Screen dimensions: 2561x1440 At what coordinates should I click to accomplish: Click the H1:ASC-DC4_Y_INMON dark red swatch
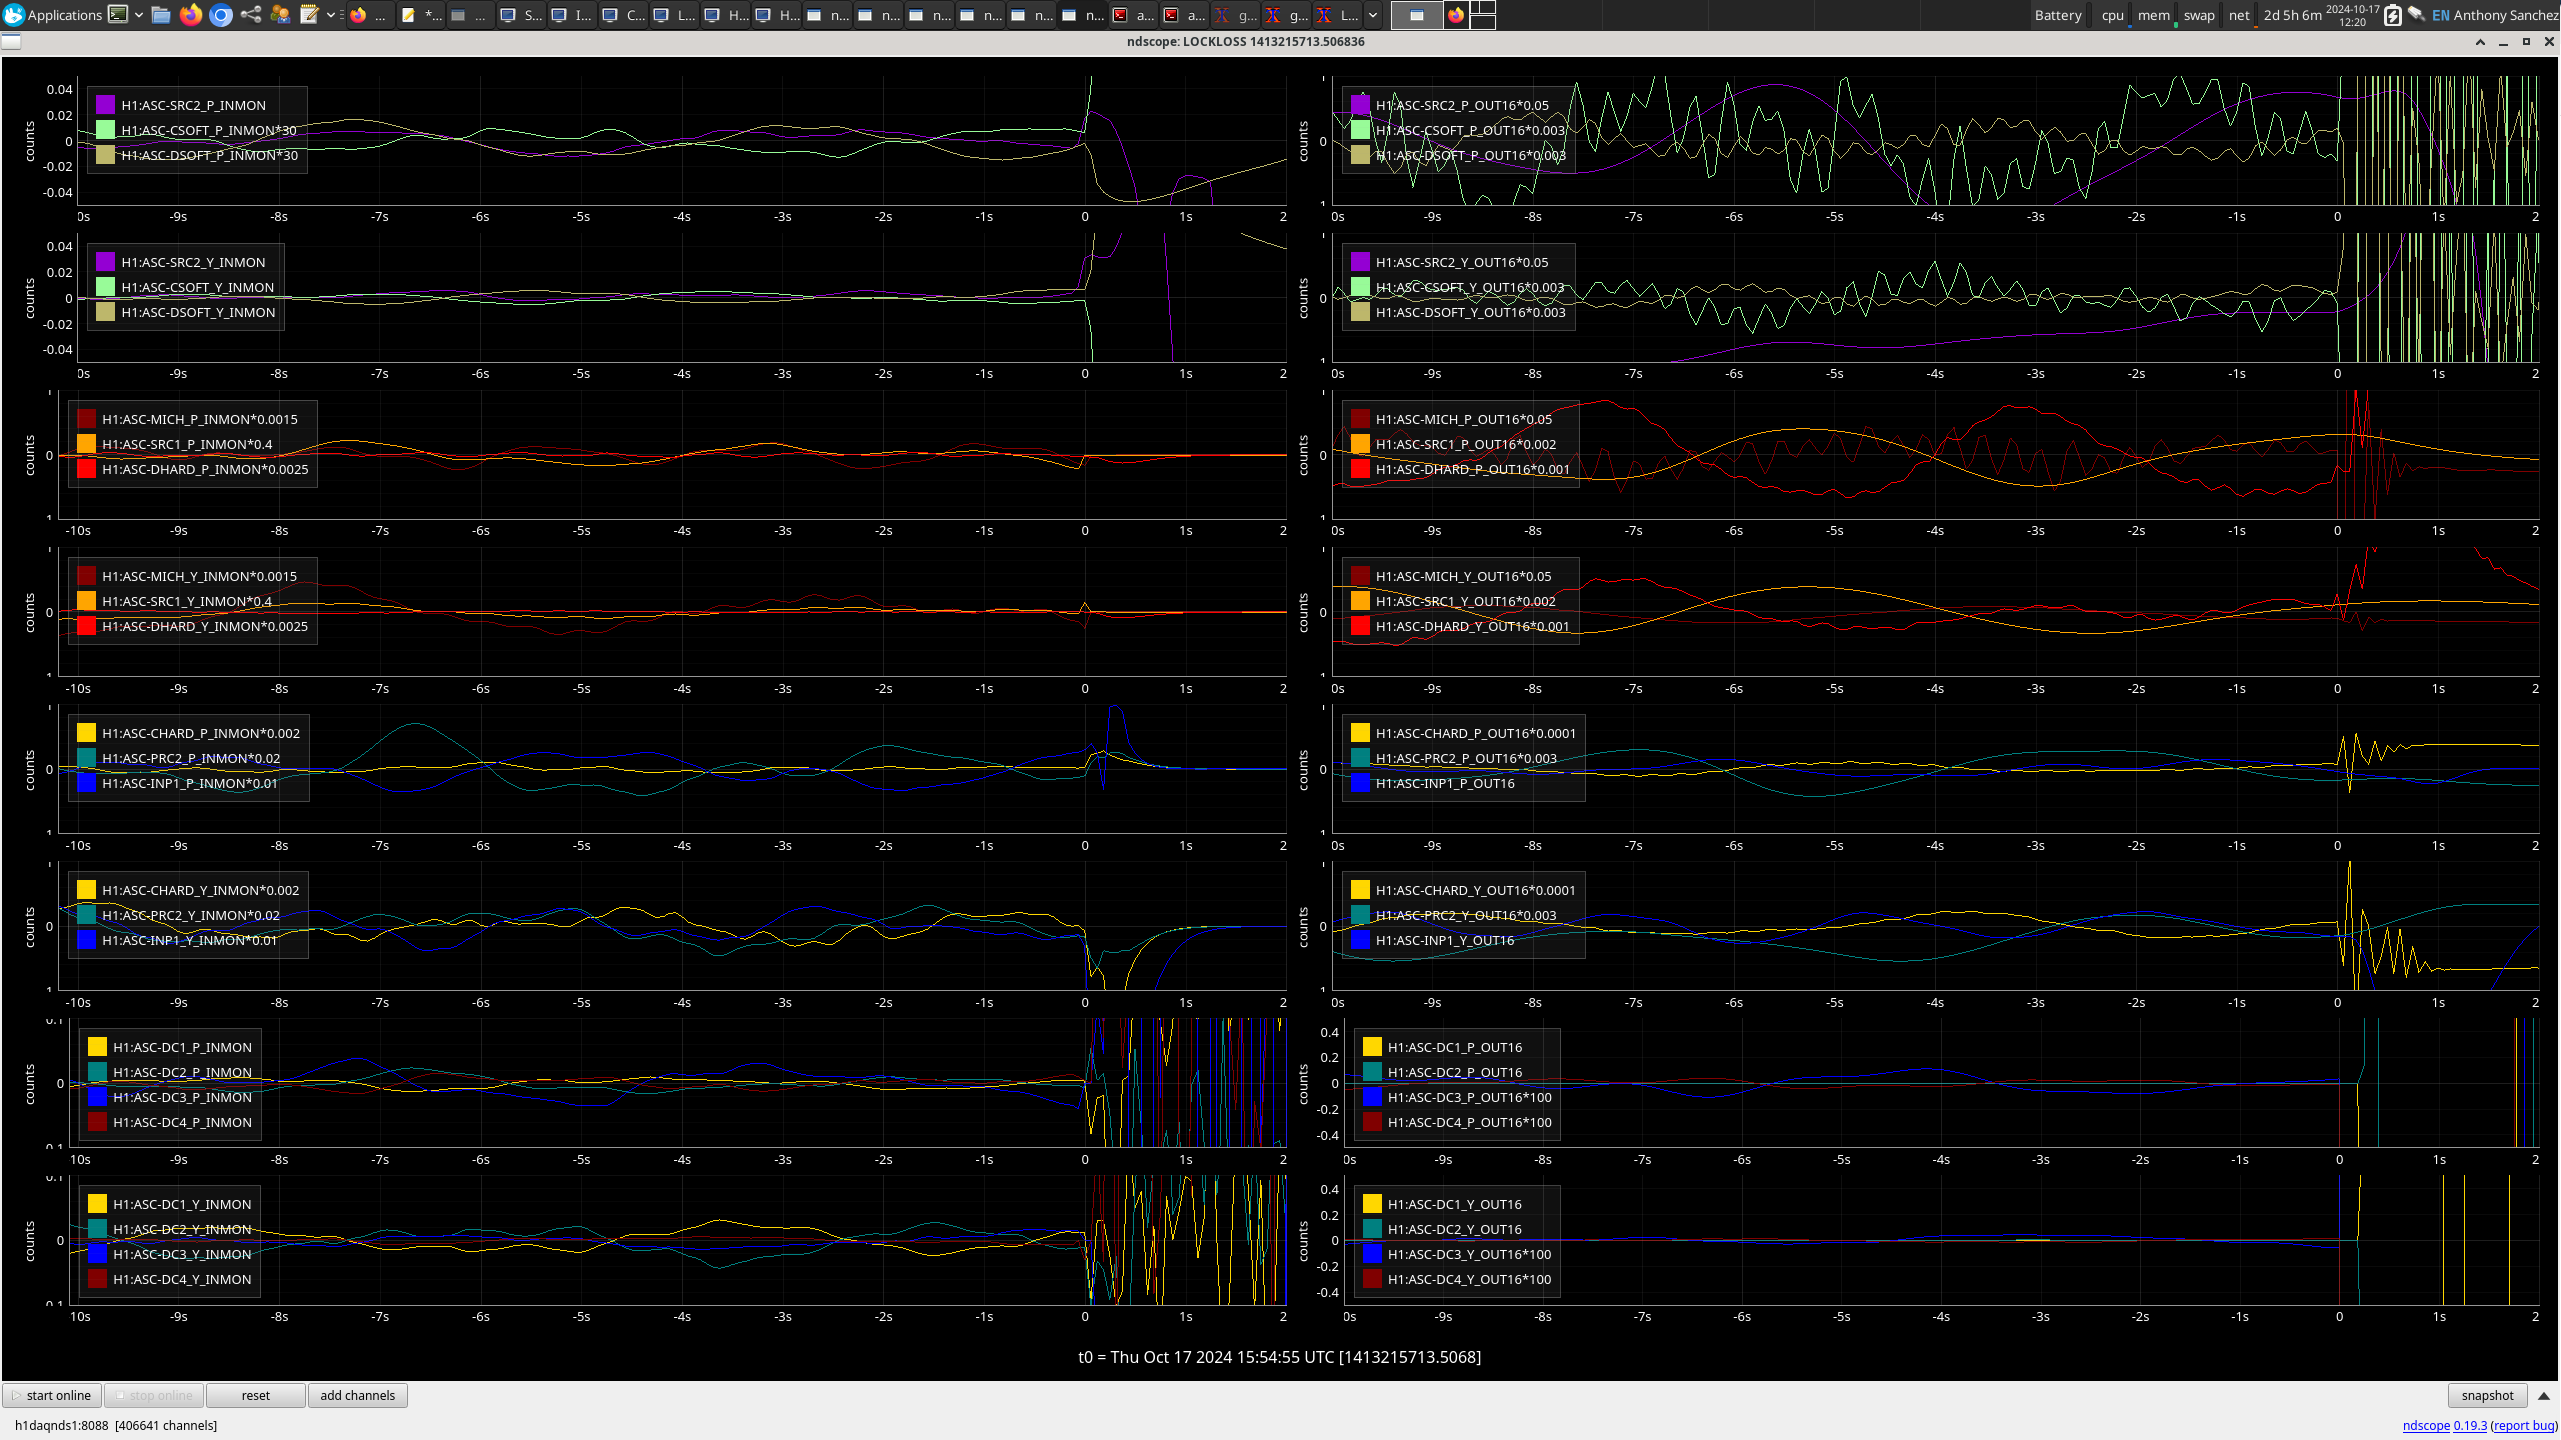point(98,1278)
